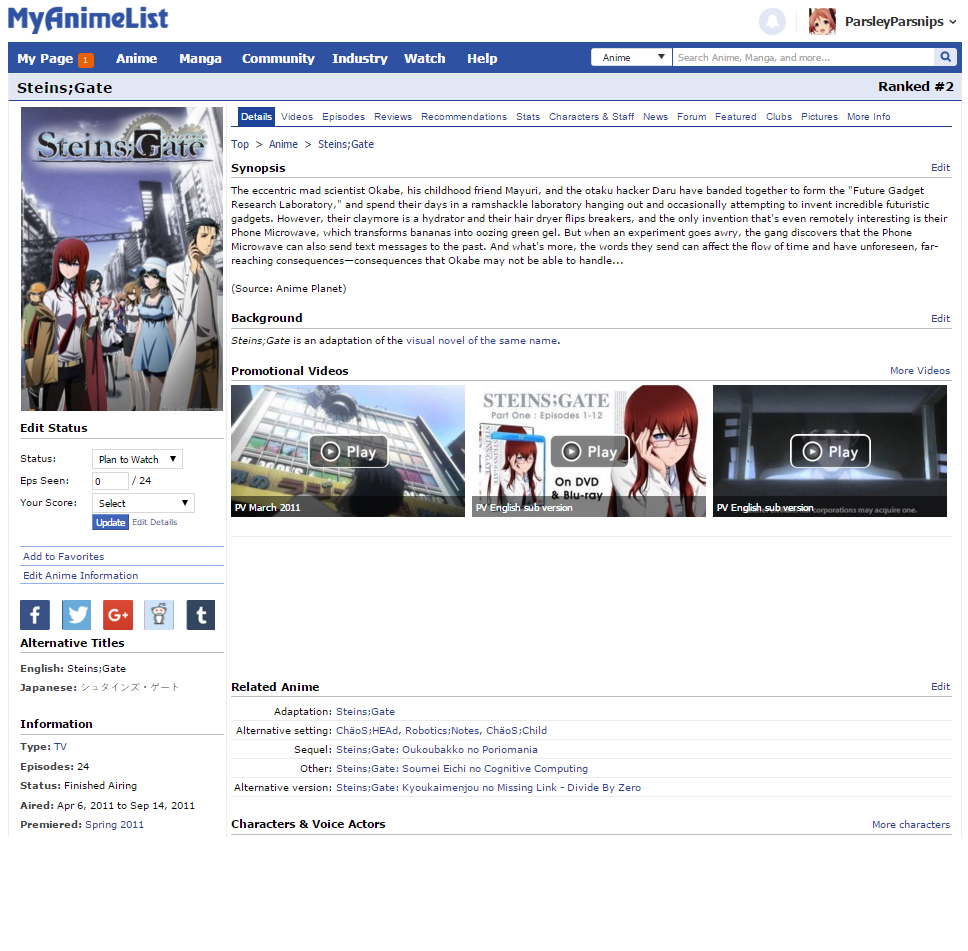The width and height of the screenshot is (968, 951).
Task: Open the Steins;Gate adaptation link
Action: point(365,712)
